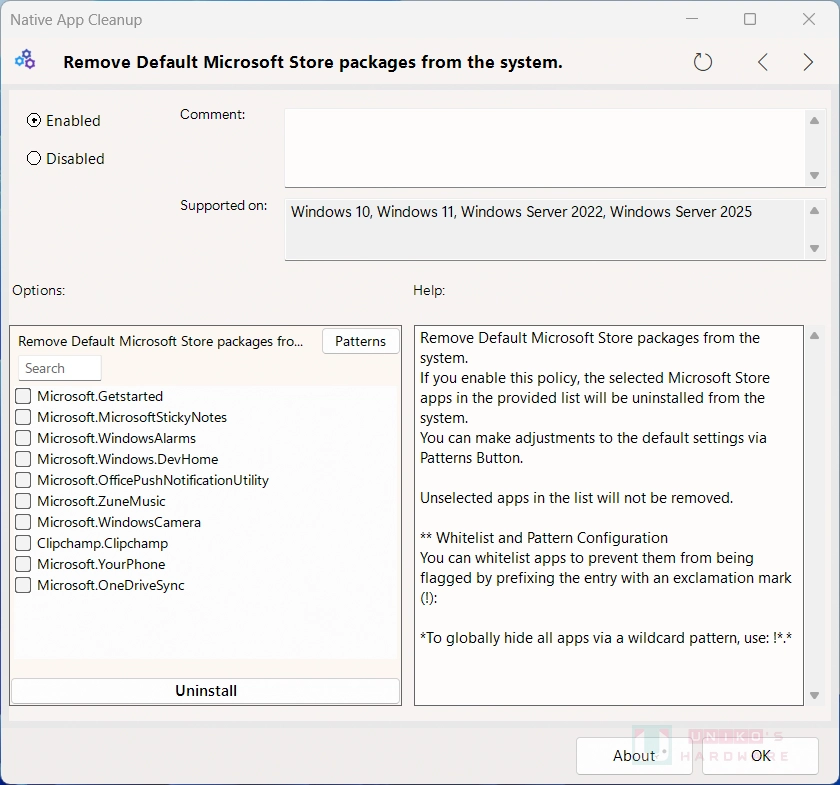Minimize the Native App Cleanup window
The height and width of the screenshot is (785, 840).
(x=692, y=19)
